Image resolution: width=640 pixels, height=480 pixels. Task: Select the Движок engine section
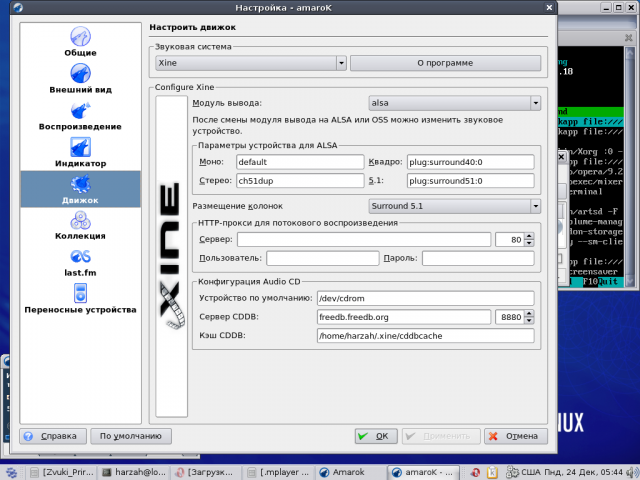80,189
